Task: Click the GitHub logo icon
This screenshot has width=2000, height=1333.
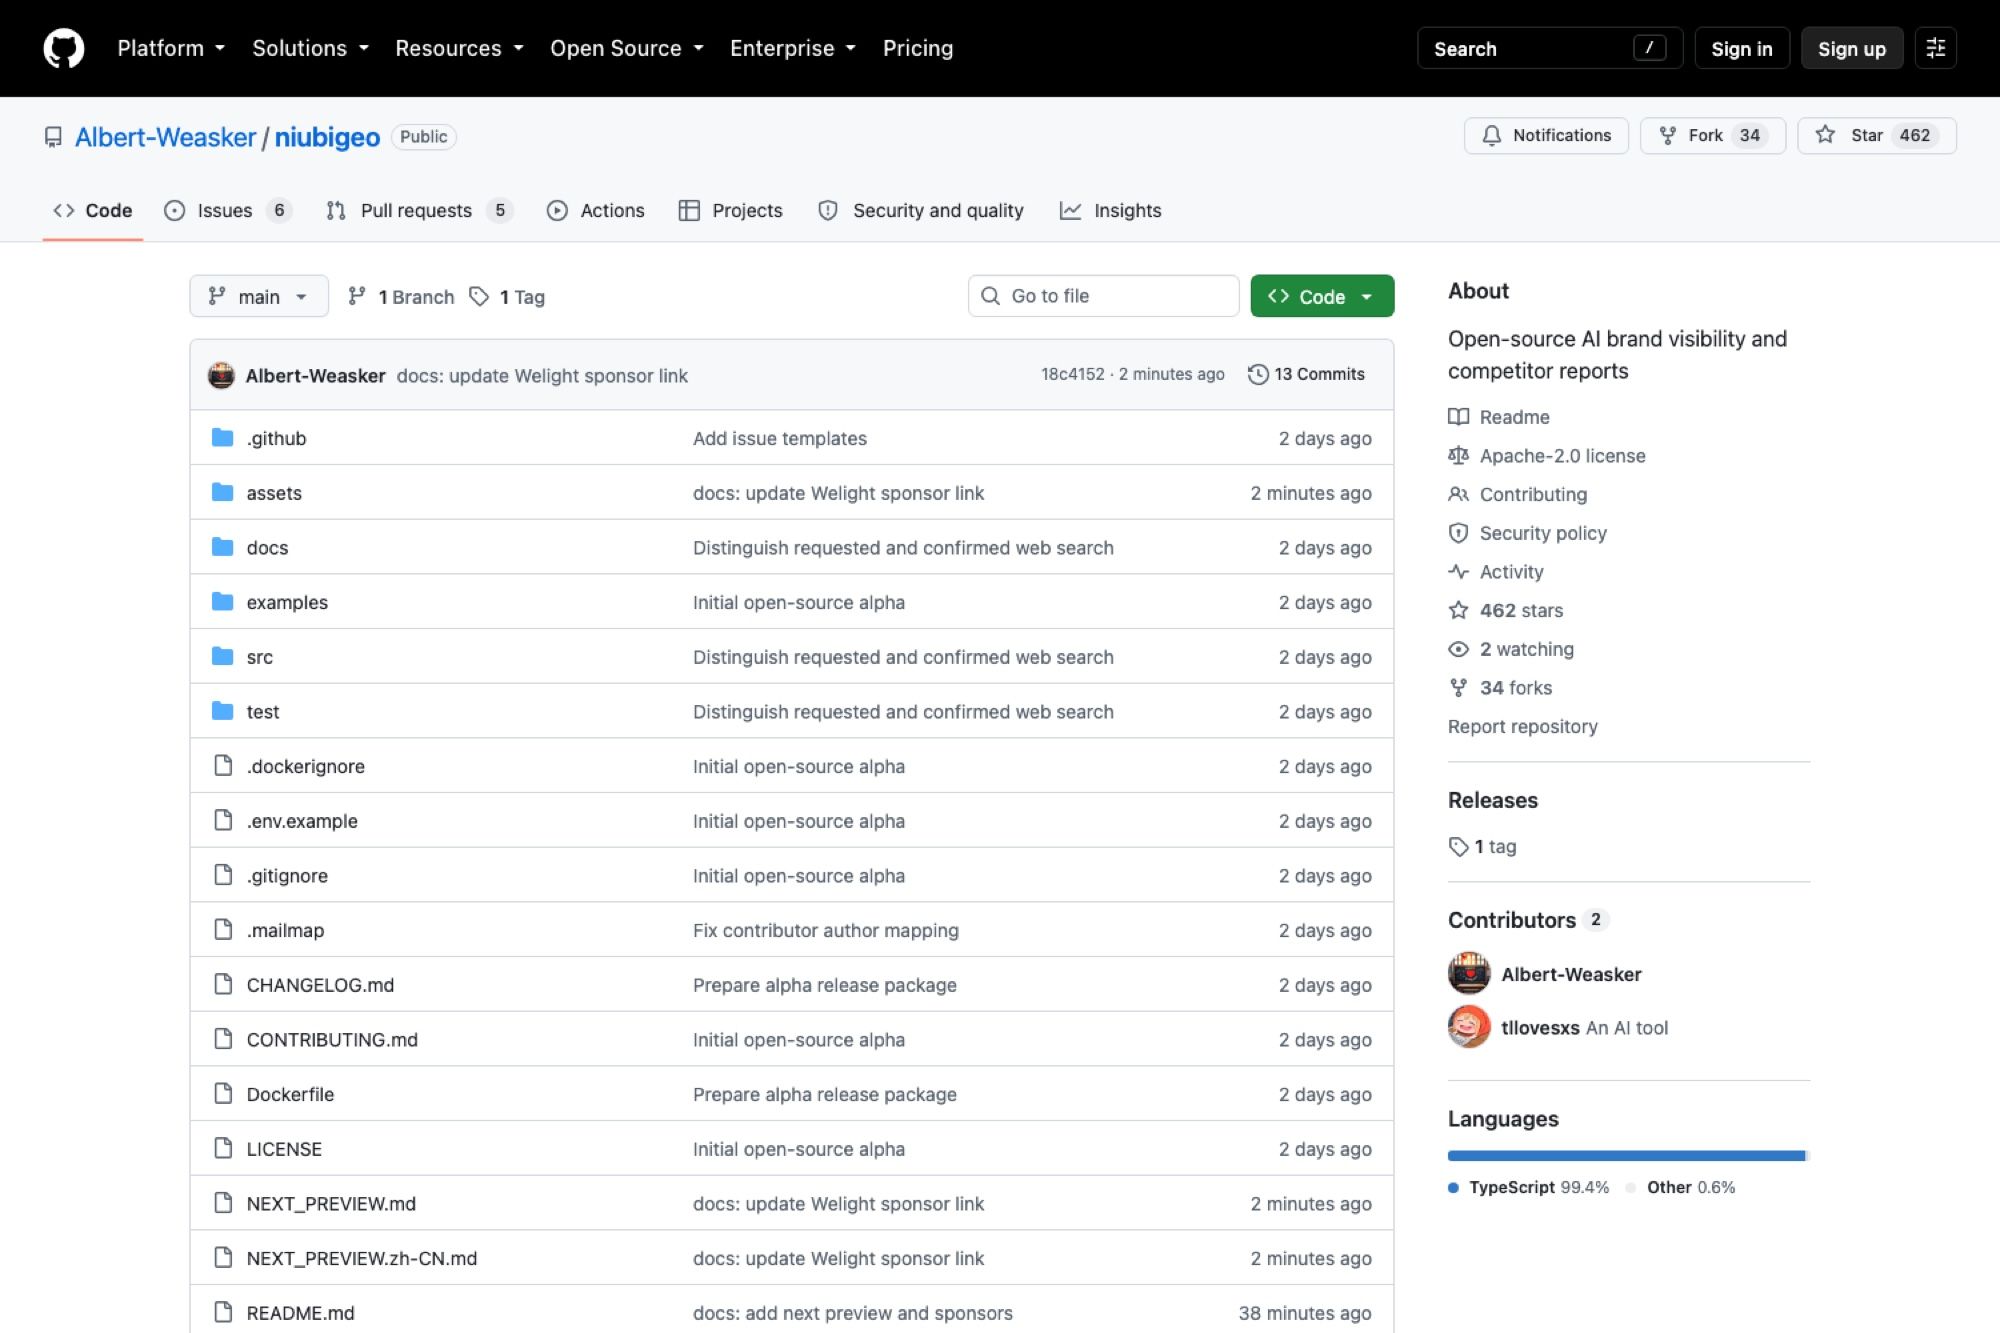Action: point(64,48)
